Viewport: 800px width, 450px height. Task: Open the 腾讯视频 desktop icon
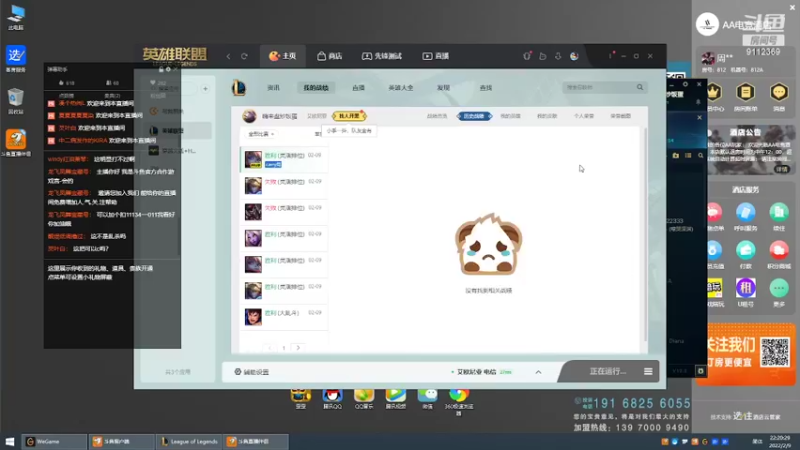tap(395, 398)
